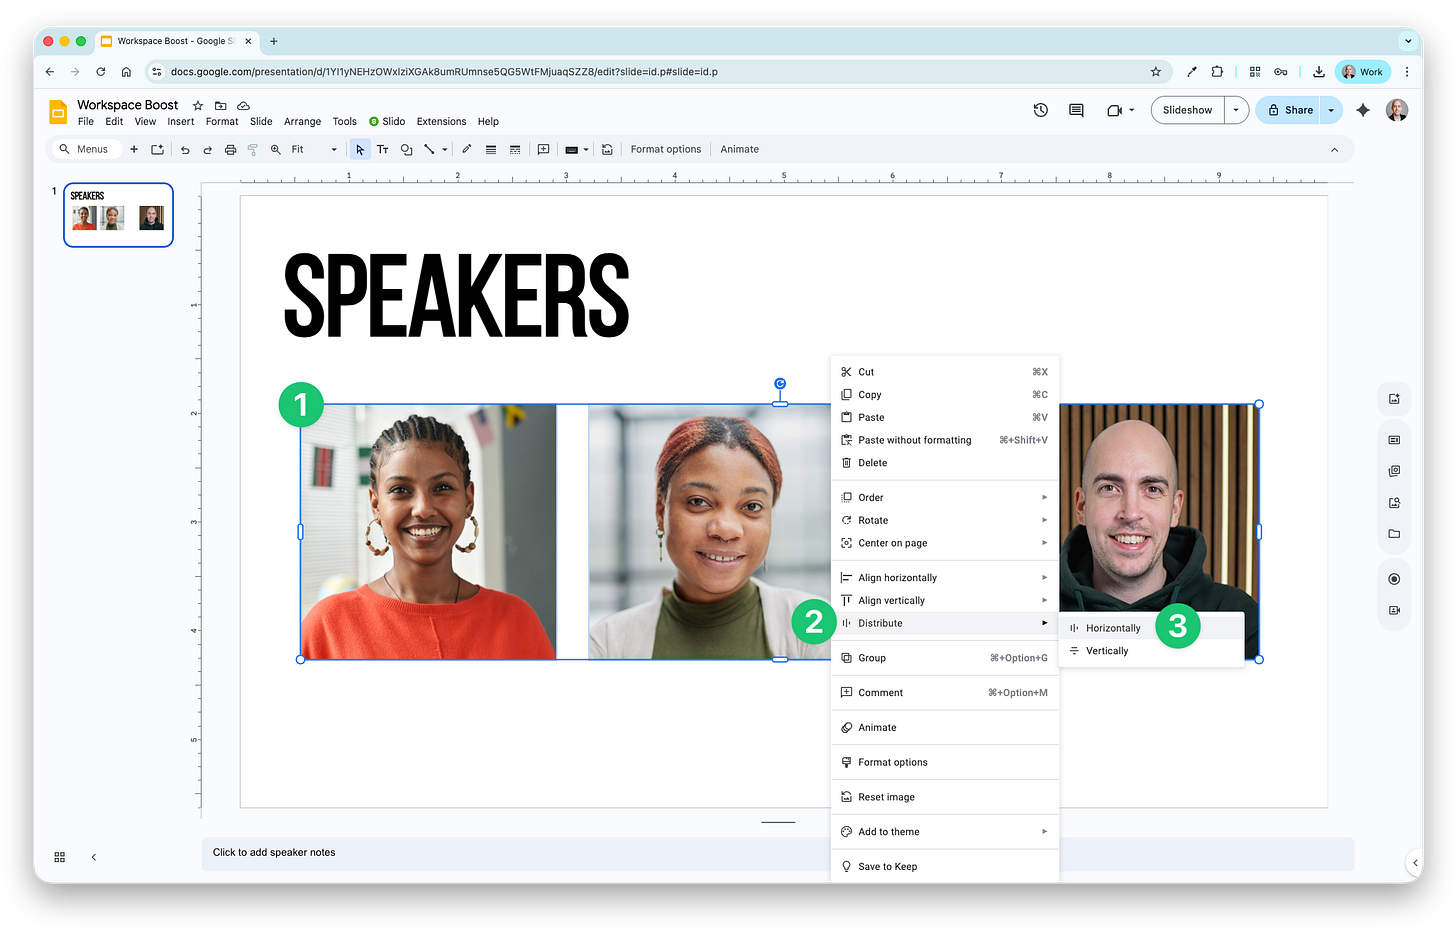
Task: Click the paint format roller icon
Action: click(x=252, y=149)
